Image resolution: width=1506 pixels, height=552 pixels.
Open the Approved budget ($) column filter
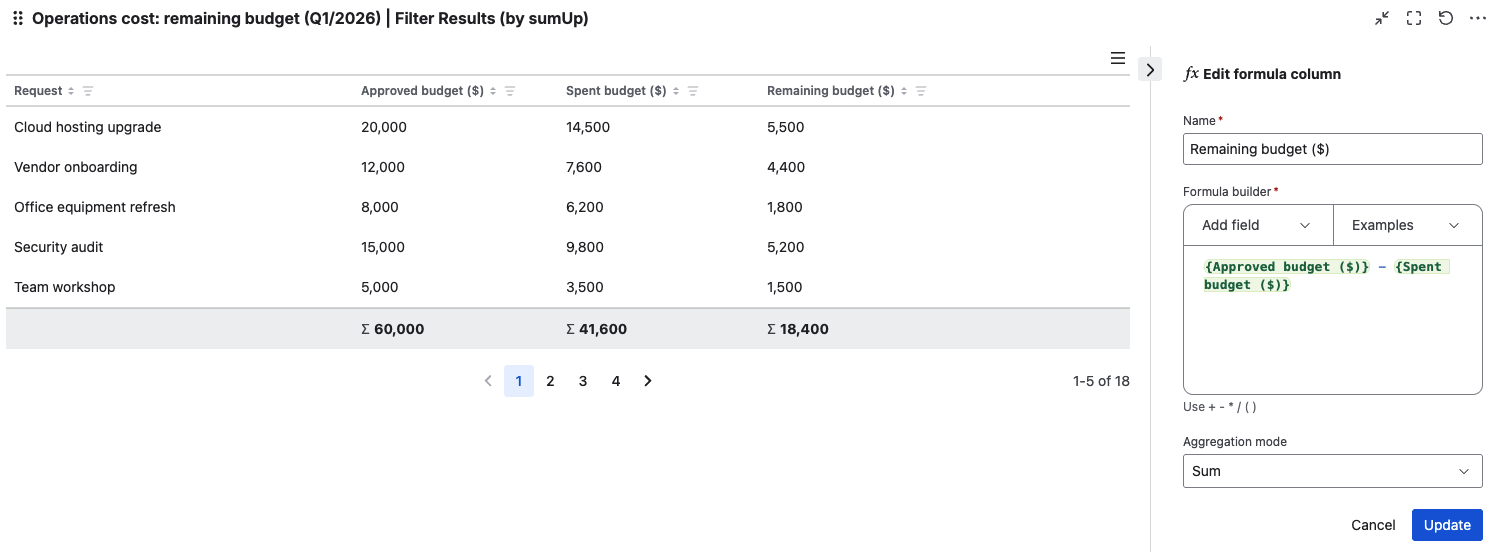pyautogui.click(x=510, y=91)
